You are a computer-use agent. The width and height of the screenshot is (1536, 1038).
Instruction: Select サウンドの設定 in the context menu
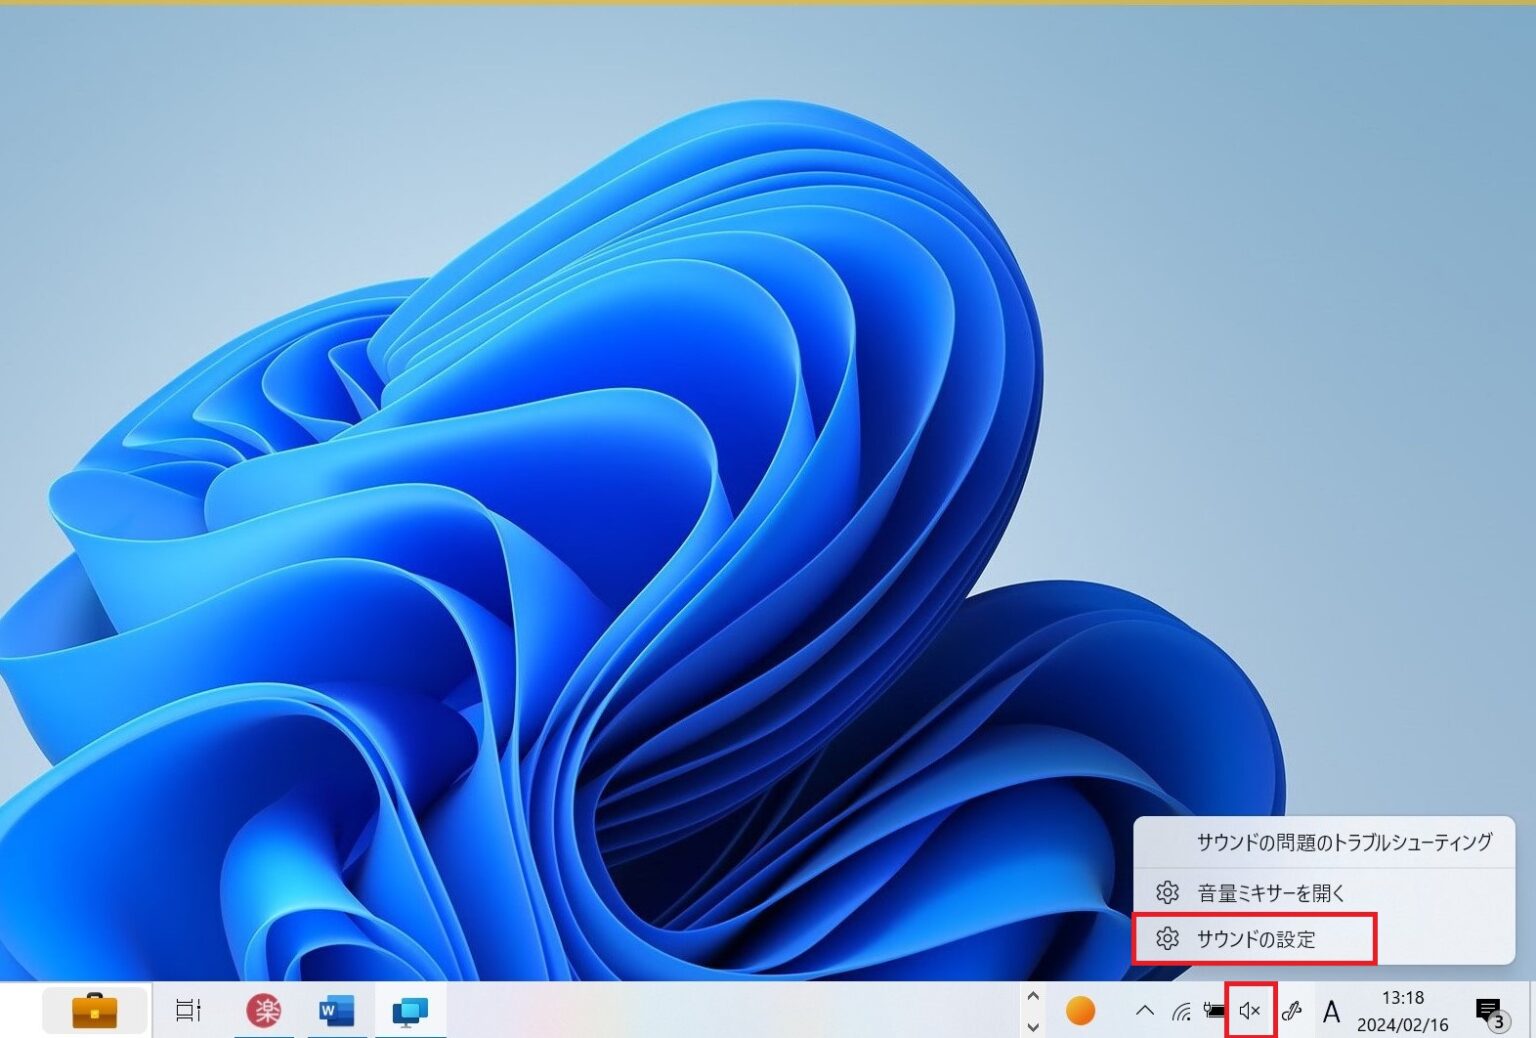(x=1255, y=939)
